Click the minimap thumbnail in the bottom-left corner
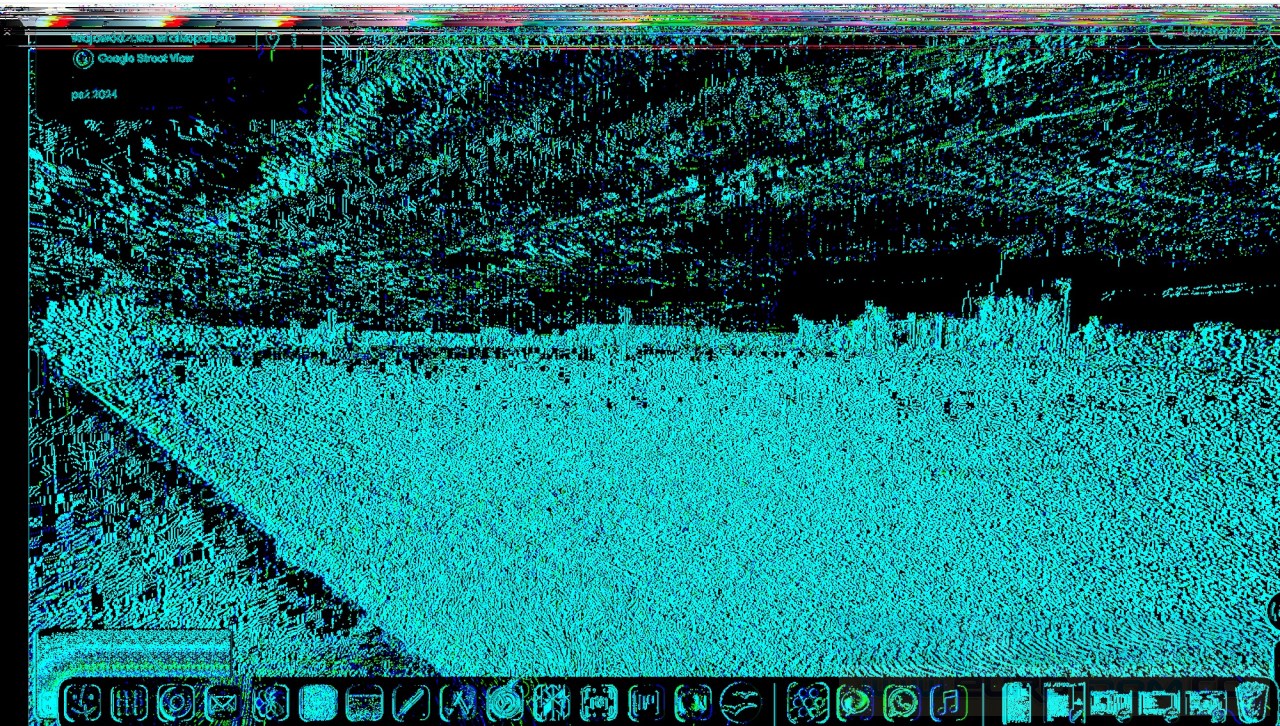Screen dimensions: 1280x726 133,656
